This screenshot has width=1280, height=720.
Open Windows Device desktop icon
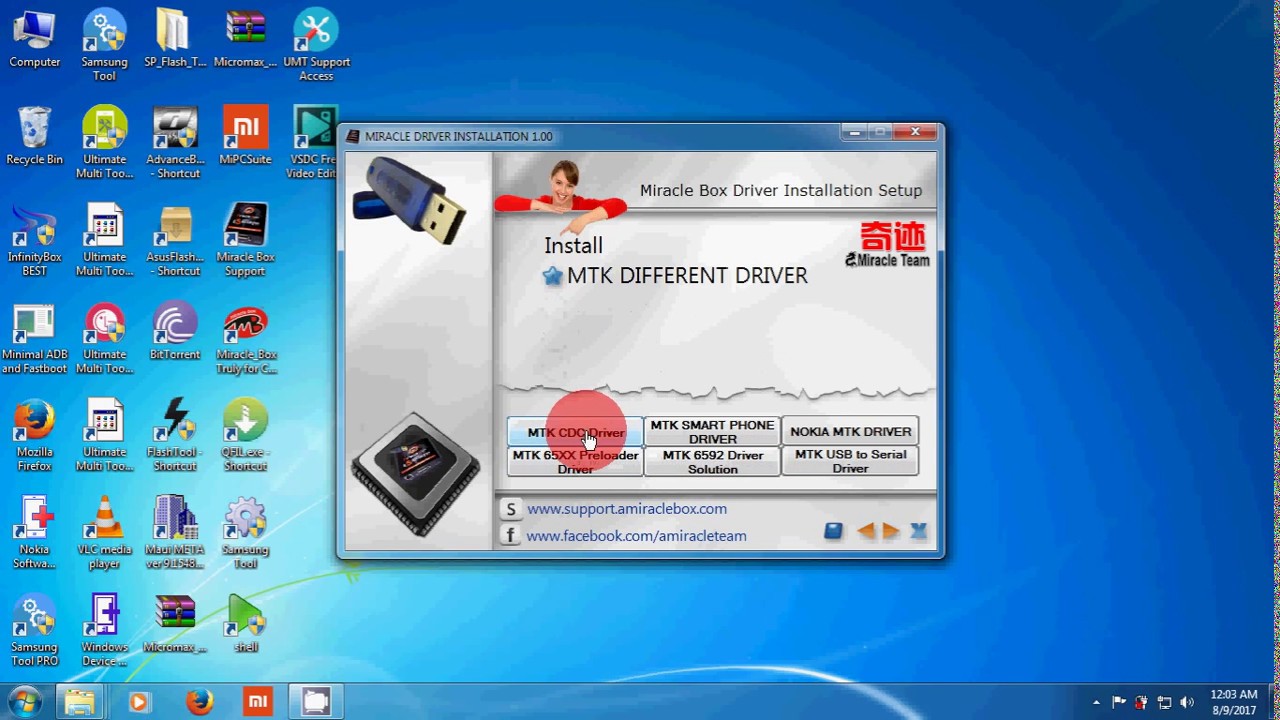[x=105, y=630]
